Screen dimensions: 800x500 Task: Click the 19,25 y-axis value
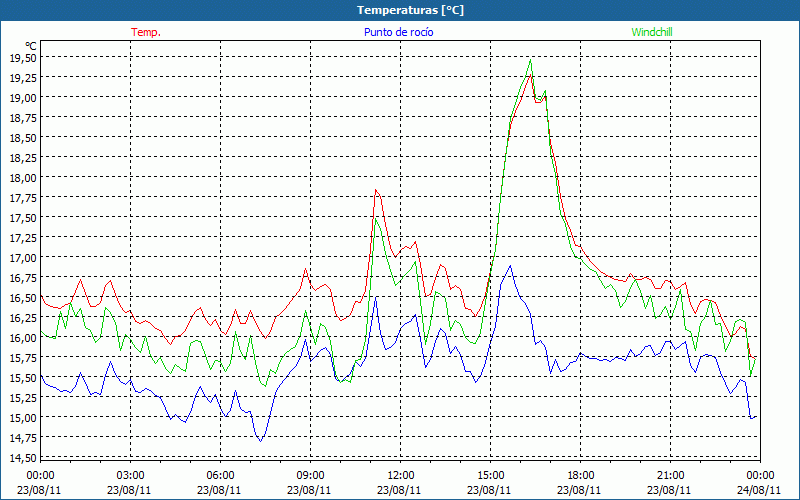[23, 78]
